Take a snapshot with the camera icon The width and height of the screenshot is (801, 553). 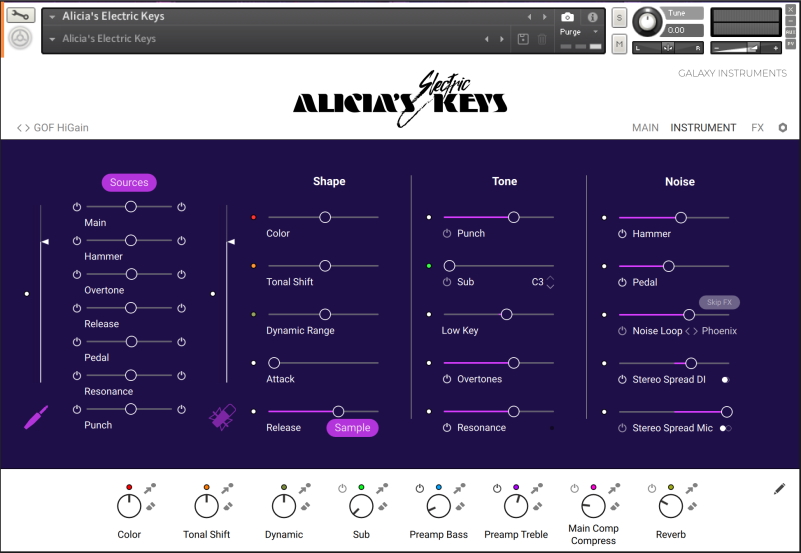pyautogui.click(x=568, y=17)
